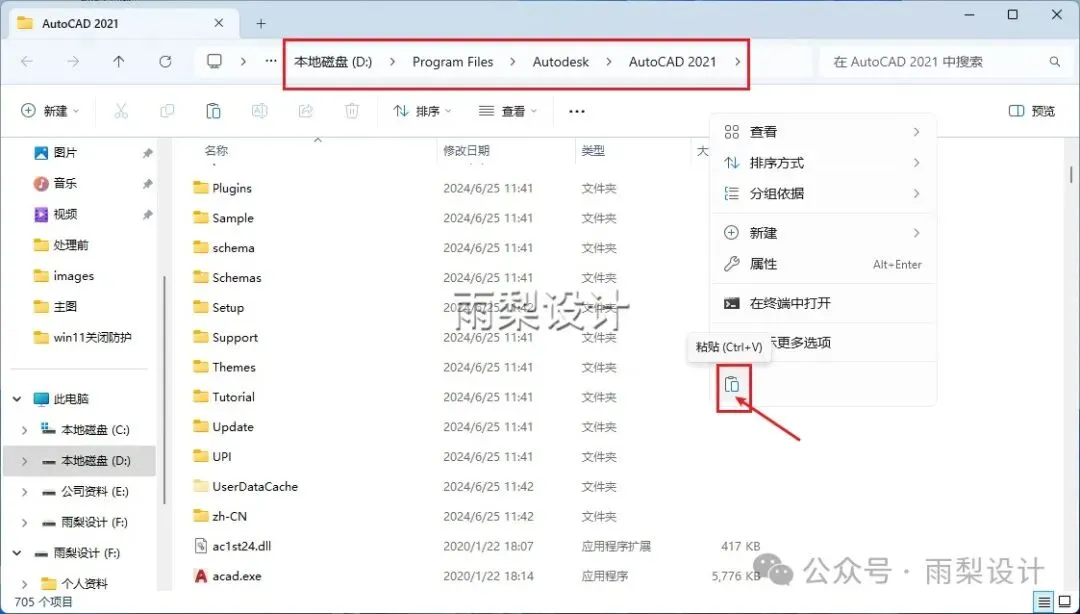The image size is (1080, 614).
Task: Click the navigation pane scrollbar
Action: pyautogui.click(x=164, y=389)
